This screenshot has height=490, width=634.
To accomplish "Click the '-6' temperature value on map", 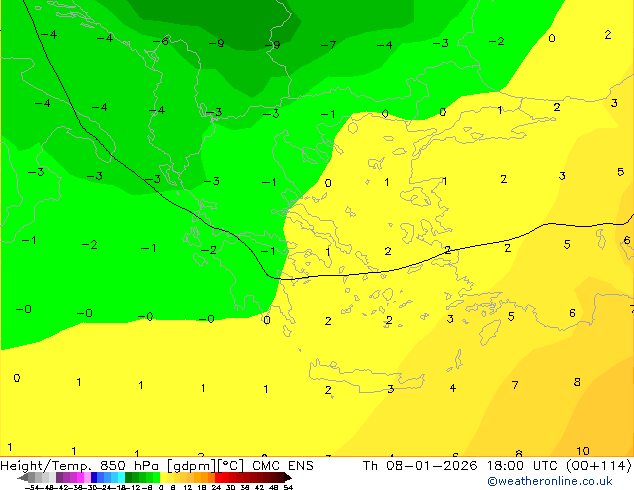I will tap(161, 41).
